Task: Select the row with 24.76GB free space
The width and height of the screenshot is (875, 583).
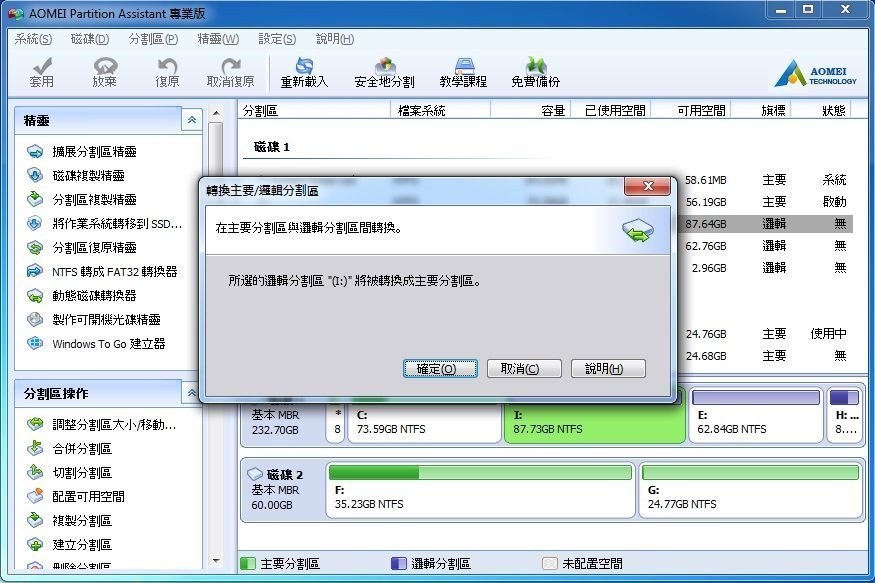Action: pos(766,334)
